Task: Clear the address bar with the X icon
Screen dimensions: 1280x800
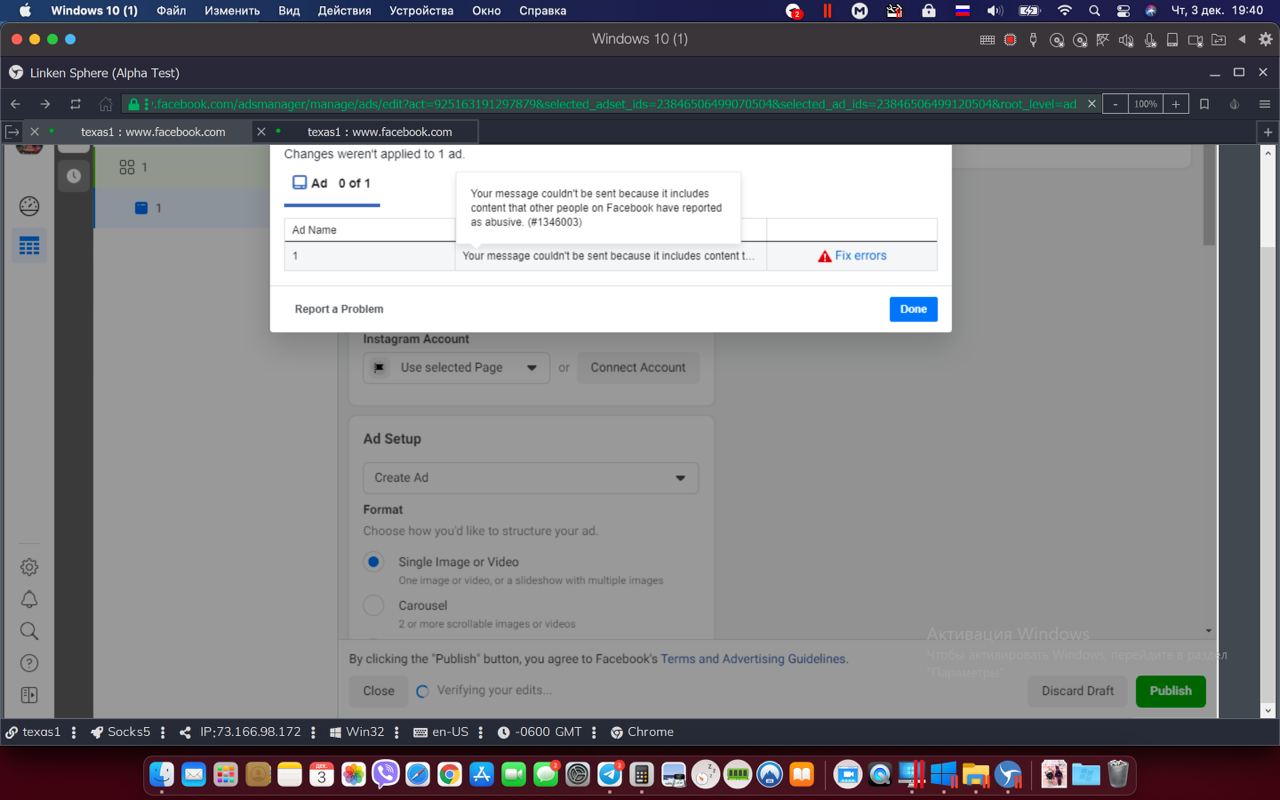Action: pos(1091,104)
